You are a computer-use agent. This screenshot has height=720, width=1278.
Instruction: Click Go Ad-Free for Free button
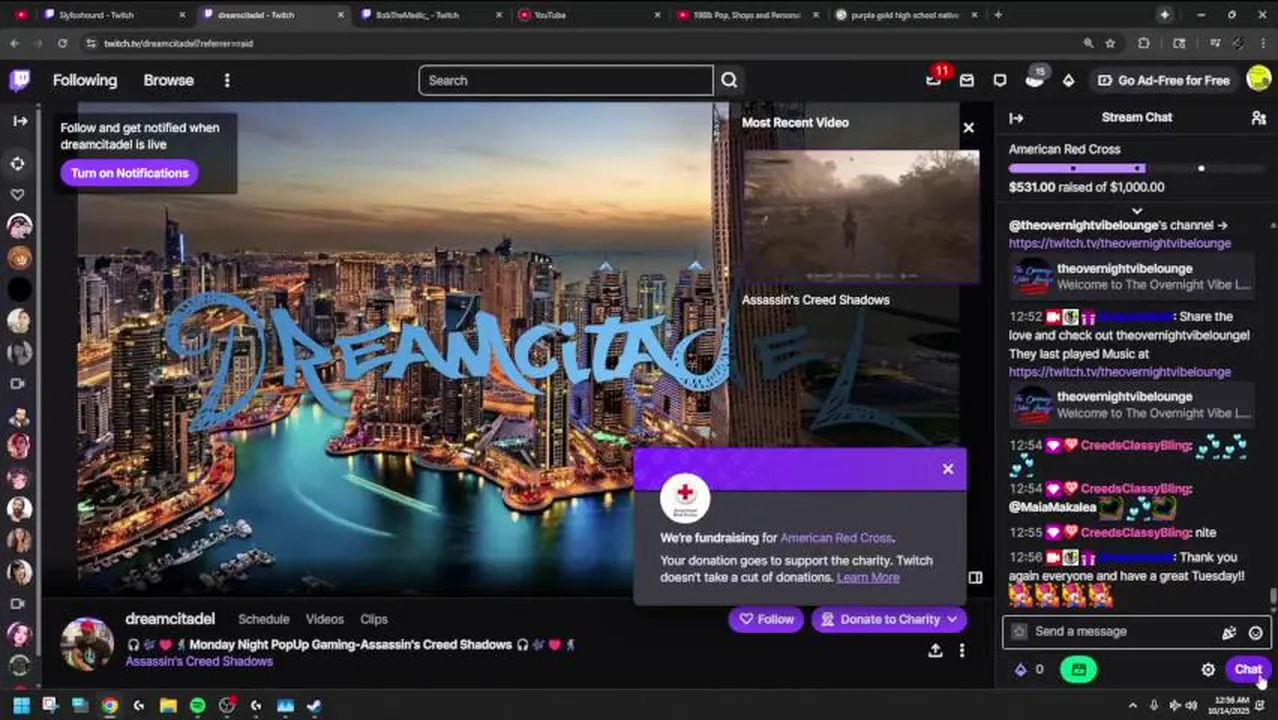coord(1164,80)
